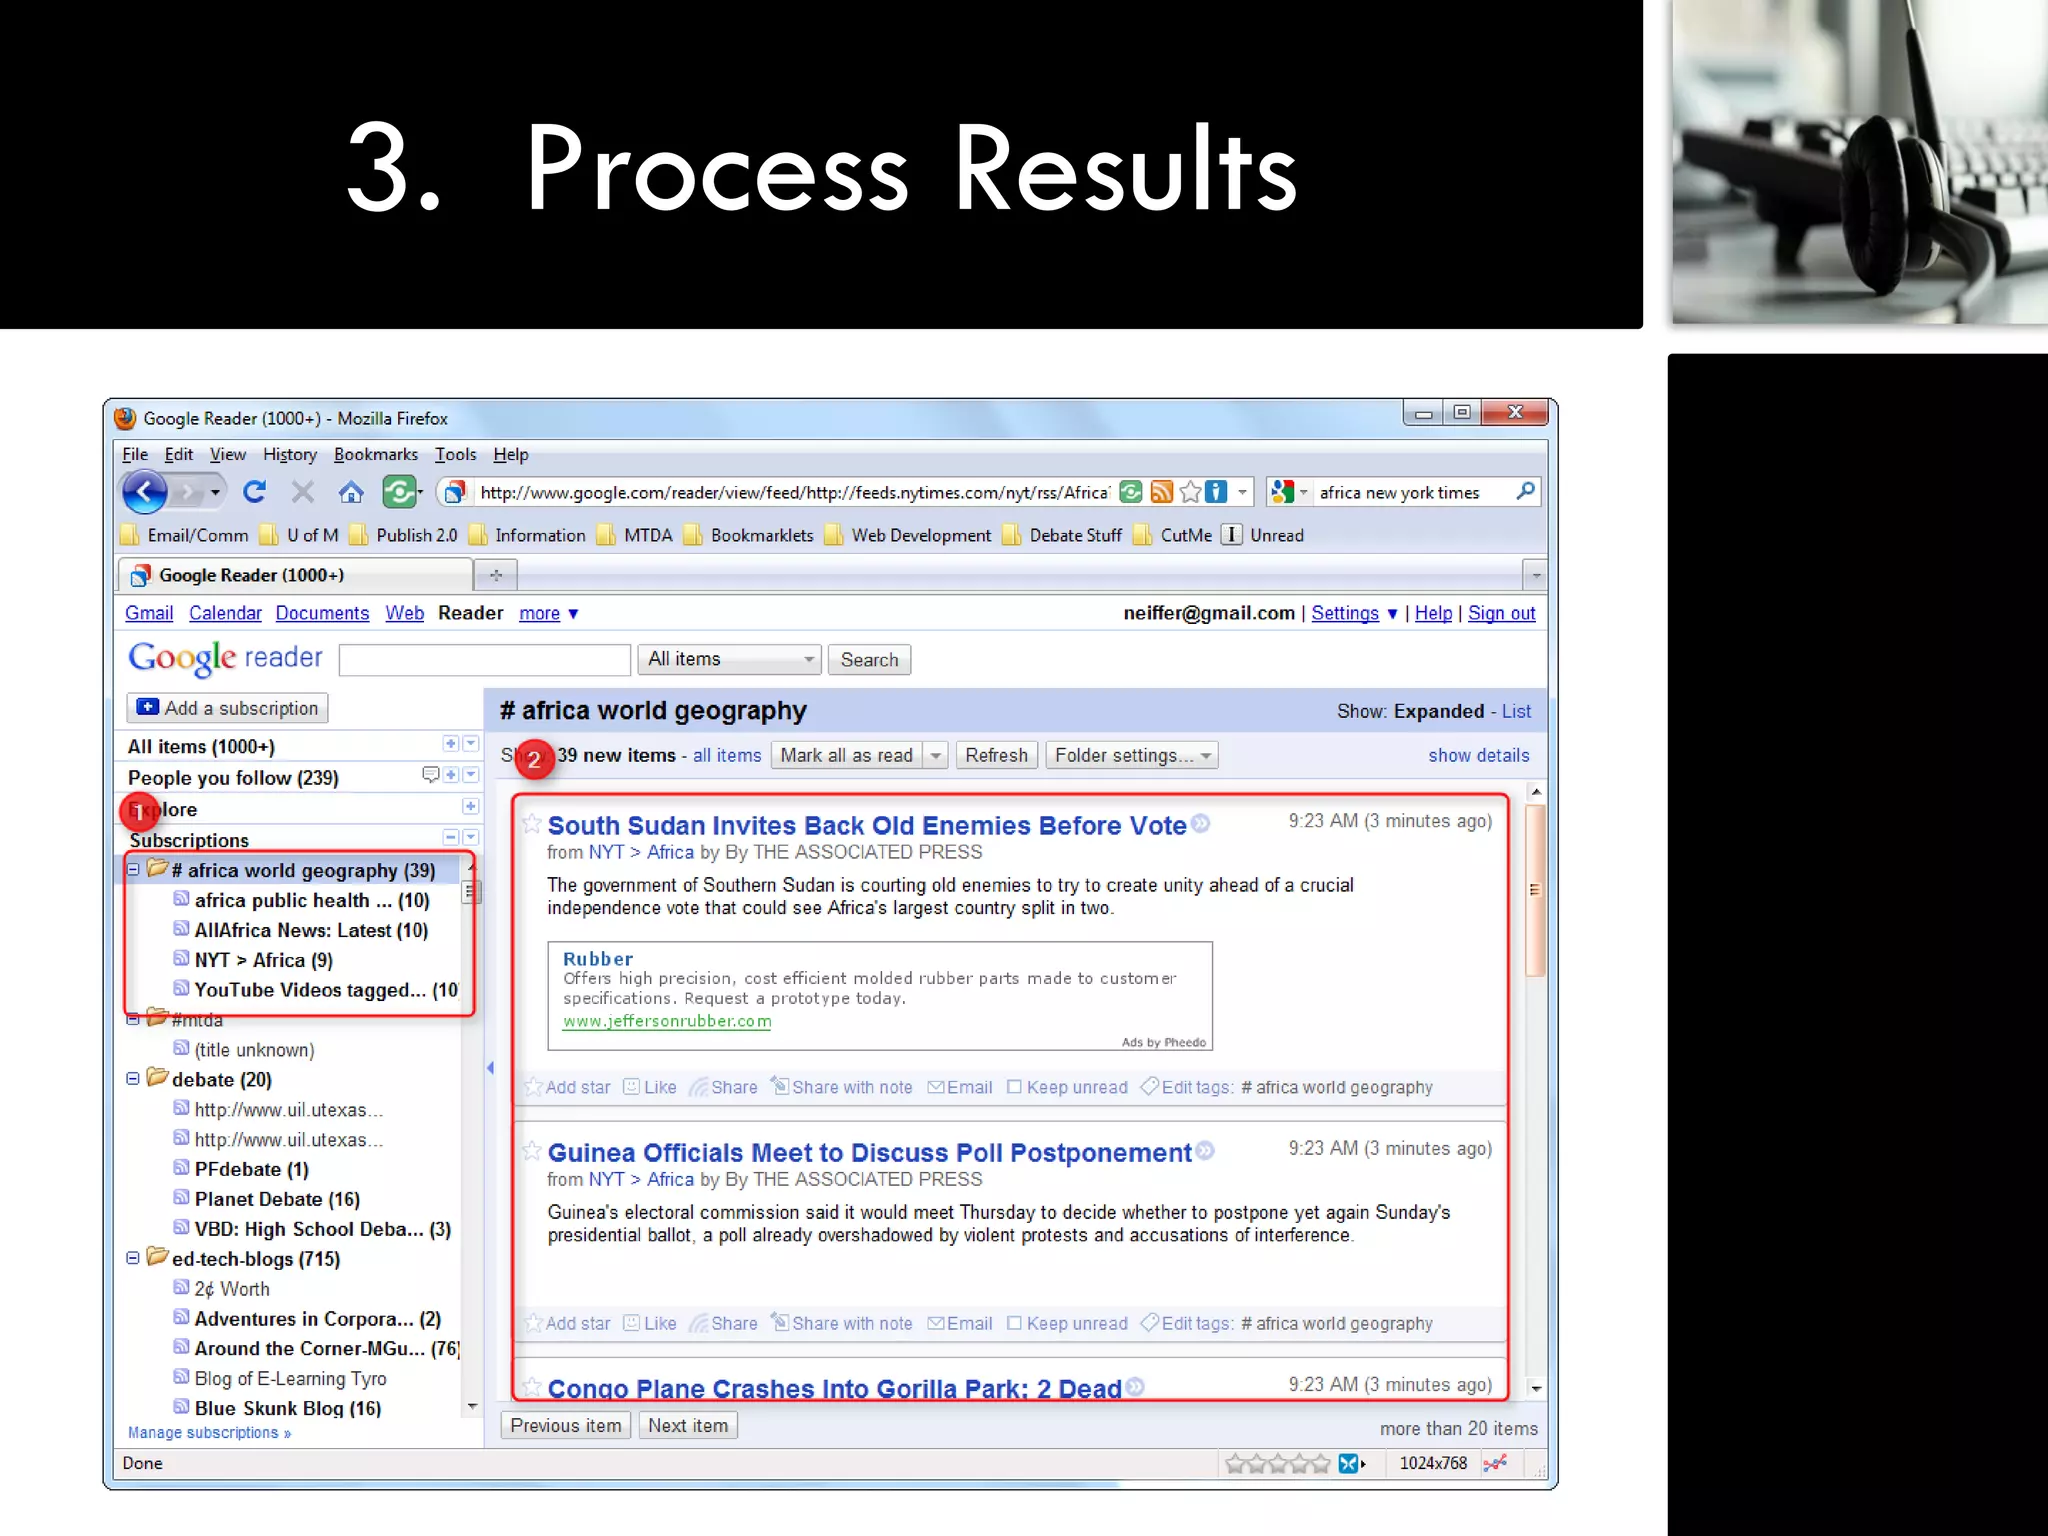Collapse the debate folder
The width and height of the screenshot is (2048, 1536).
(x=133, y=1079)
